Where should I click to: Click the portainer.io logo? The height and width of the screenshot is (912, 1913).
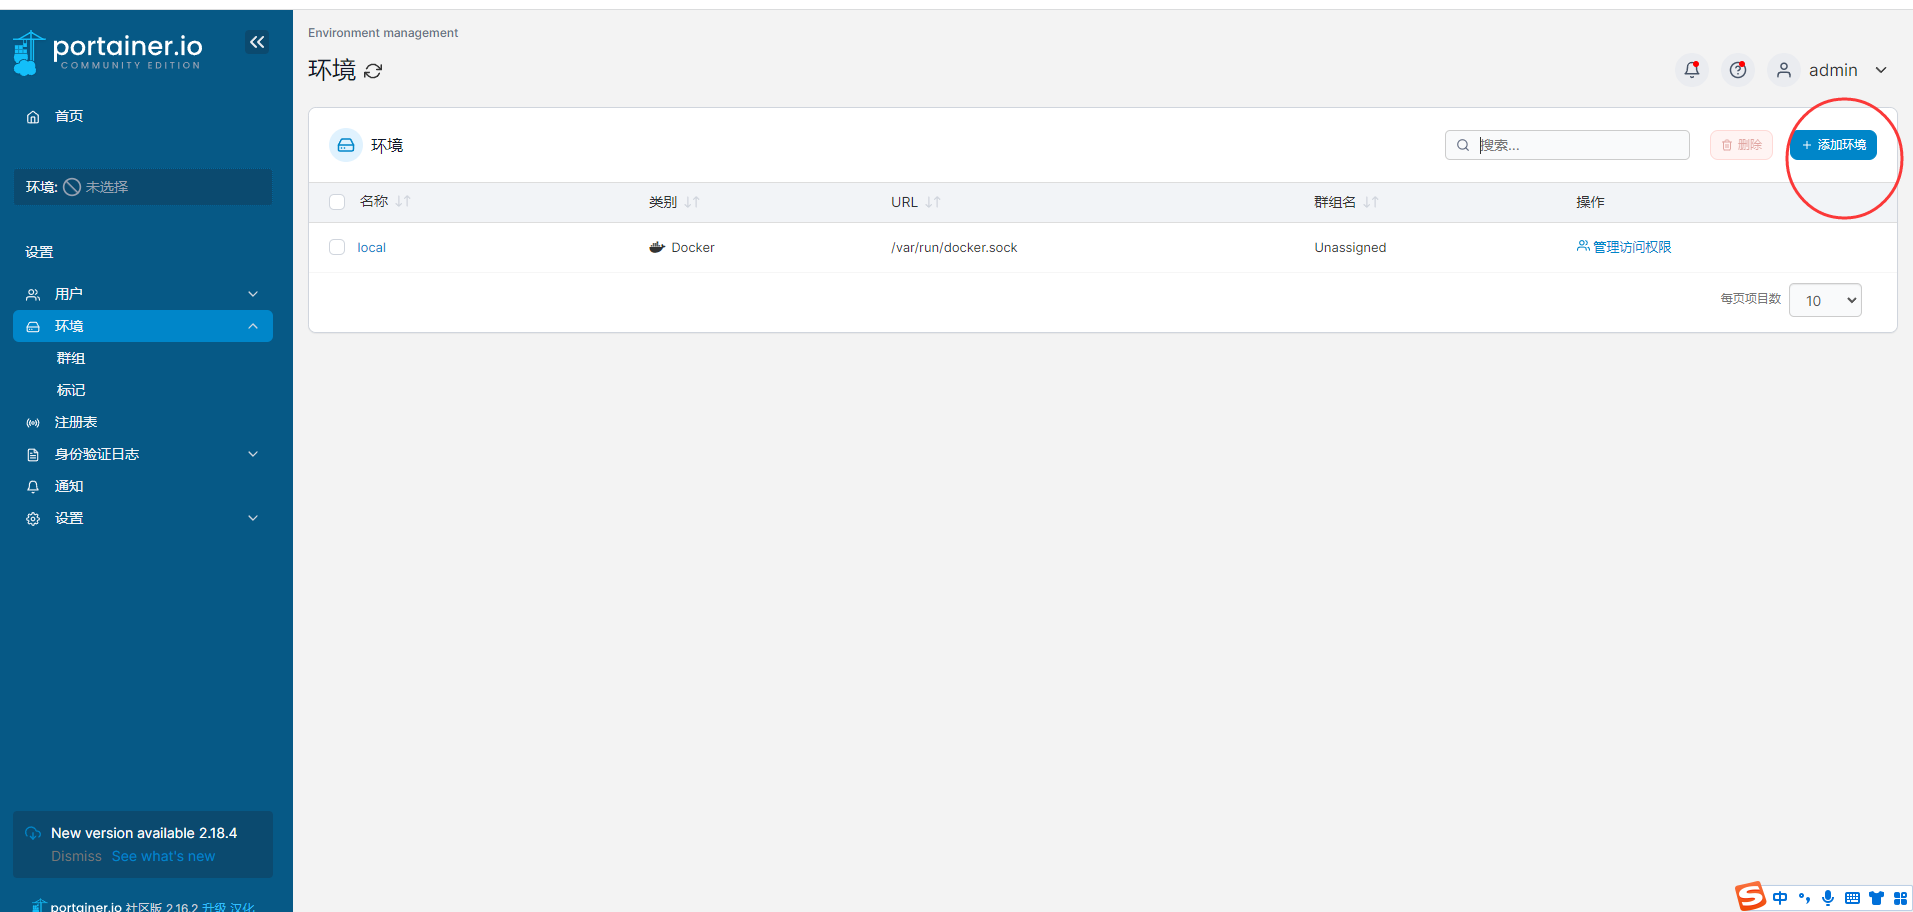pyautogui.click(x=108, y=52)
